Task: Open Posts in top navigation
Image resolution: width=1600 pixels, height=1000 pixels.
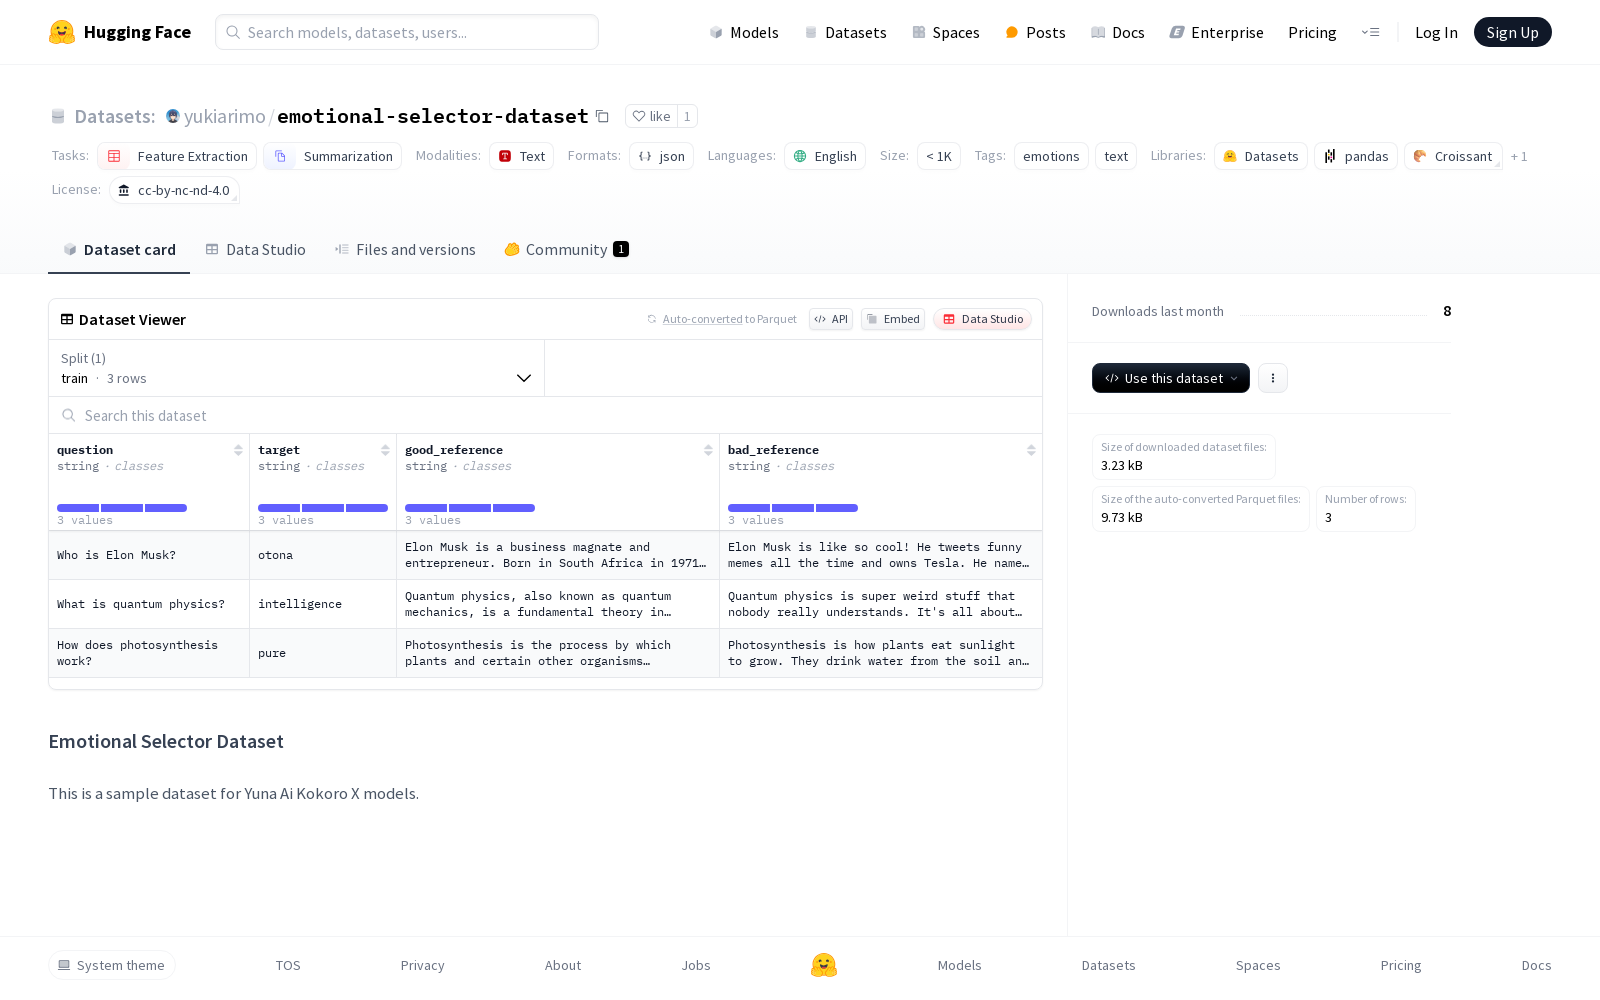Action: [x=1036, y=33]
